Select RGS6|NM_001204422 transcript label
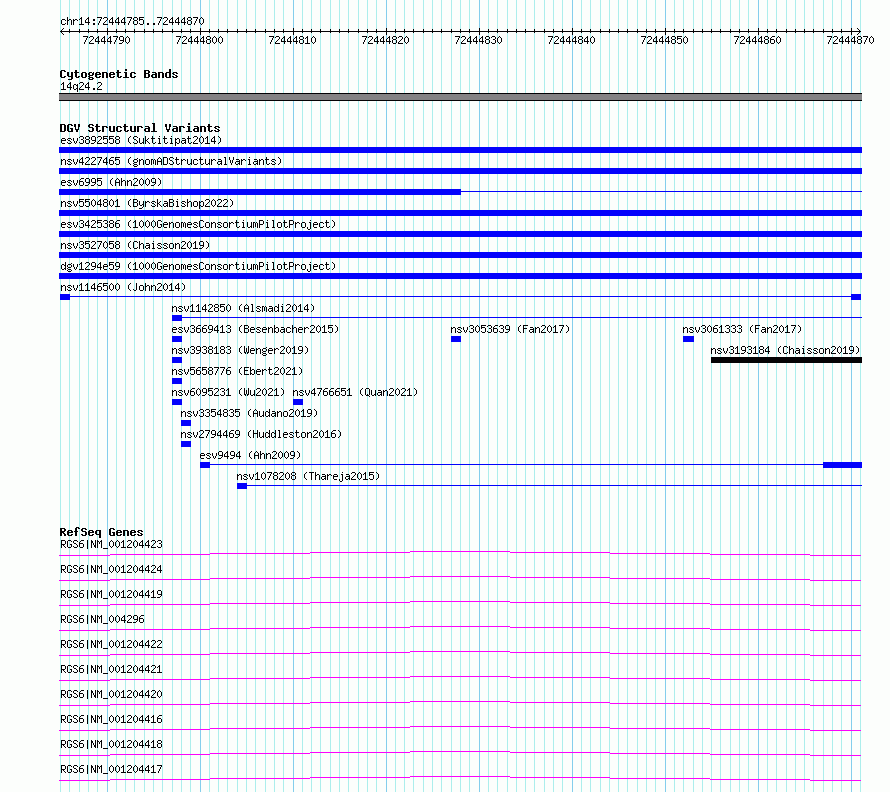890x792 pixels. pos(111,644)
